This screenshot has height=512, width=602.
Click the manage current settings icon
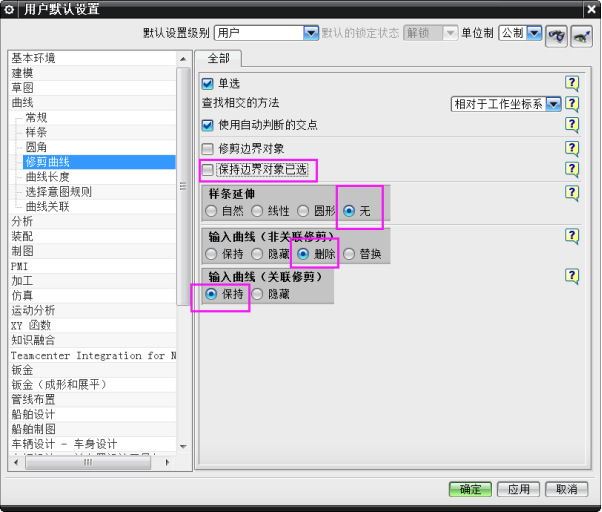[582, 36]
